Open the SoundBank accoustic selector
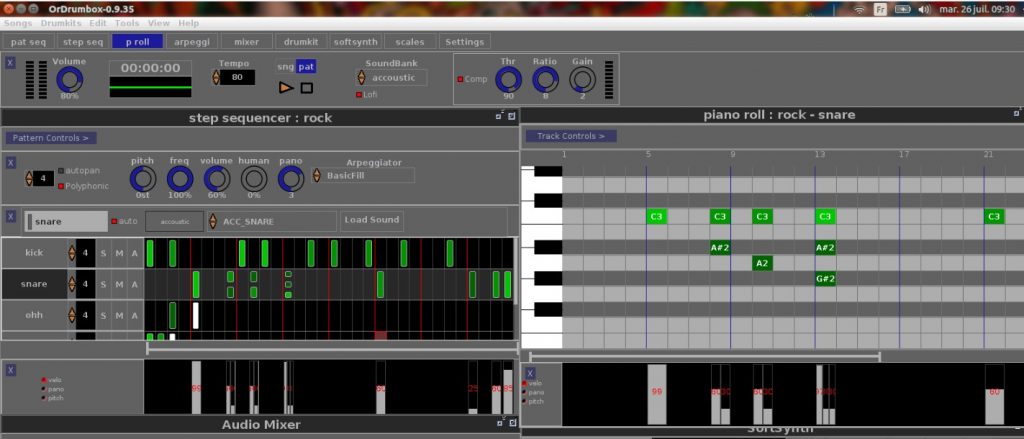 (x=393, y=78)
